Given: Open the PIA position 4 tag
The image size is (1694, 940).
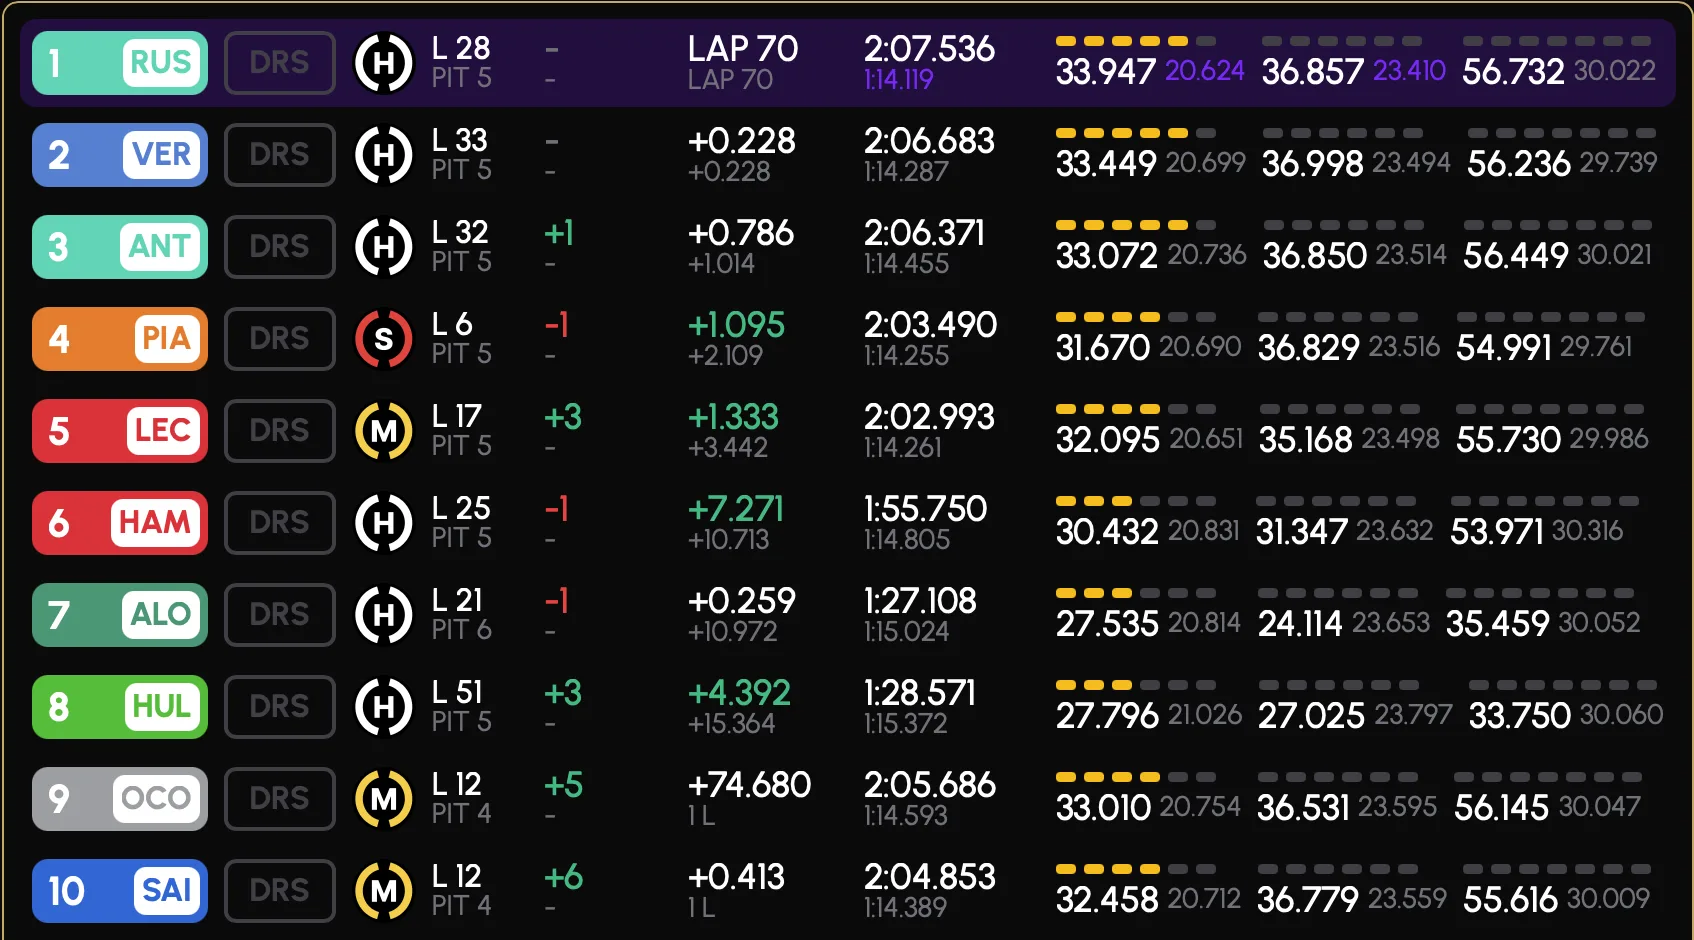Looking at the screenshot, I should (x=120, y=339).
